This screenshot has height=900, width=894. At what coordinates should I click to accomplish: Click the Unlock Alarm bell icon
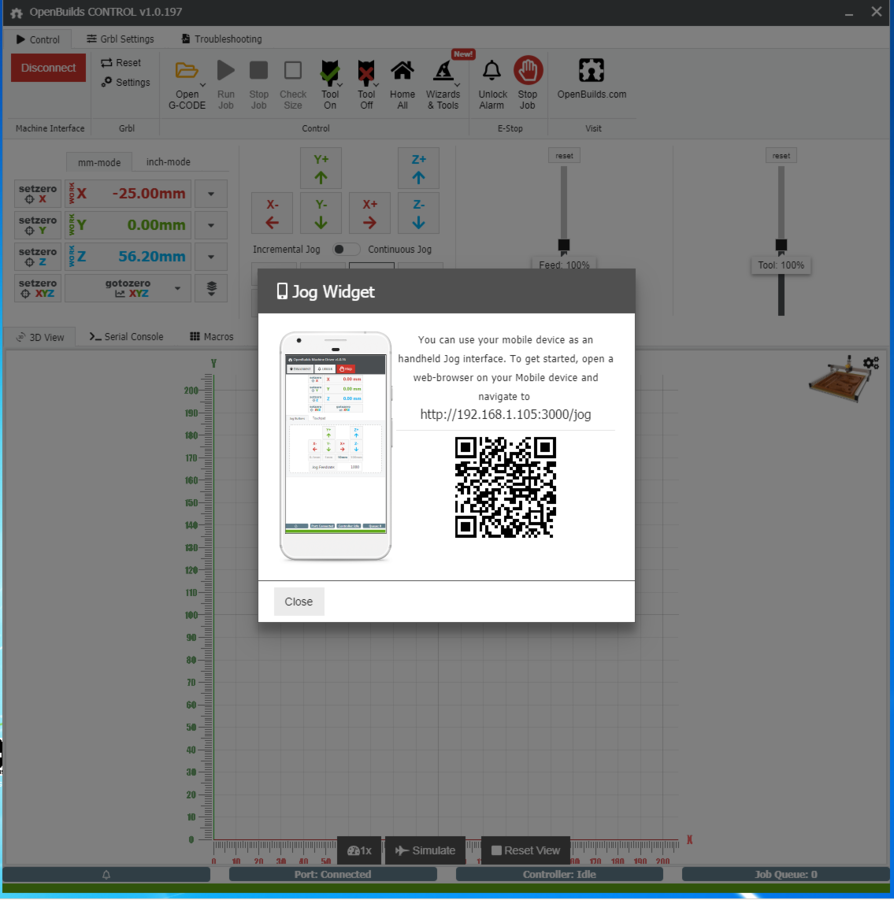pyautogui.click(x=492, y=71)
